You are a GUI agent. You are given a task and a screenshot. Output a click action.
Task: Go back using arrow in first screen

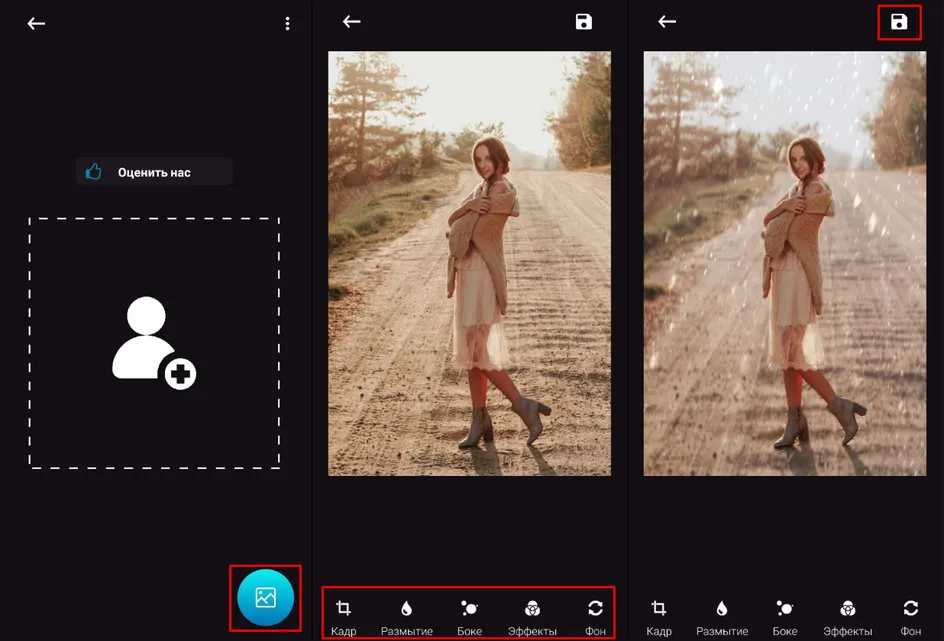pos(36,23)
